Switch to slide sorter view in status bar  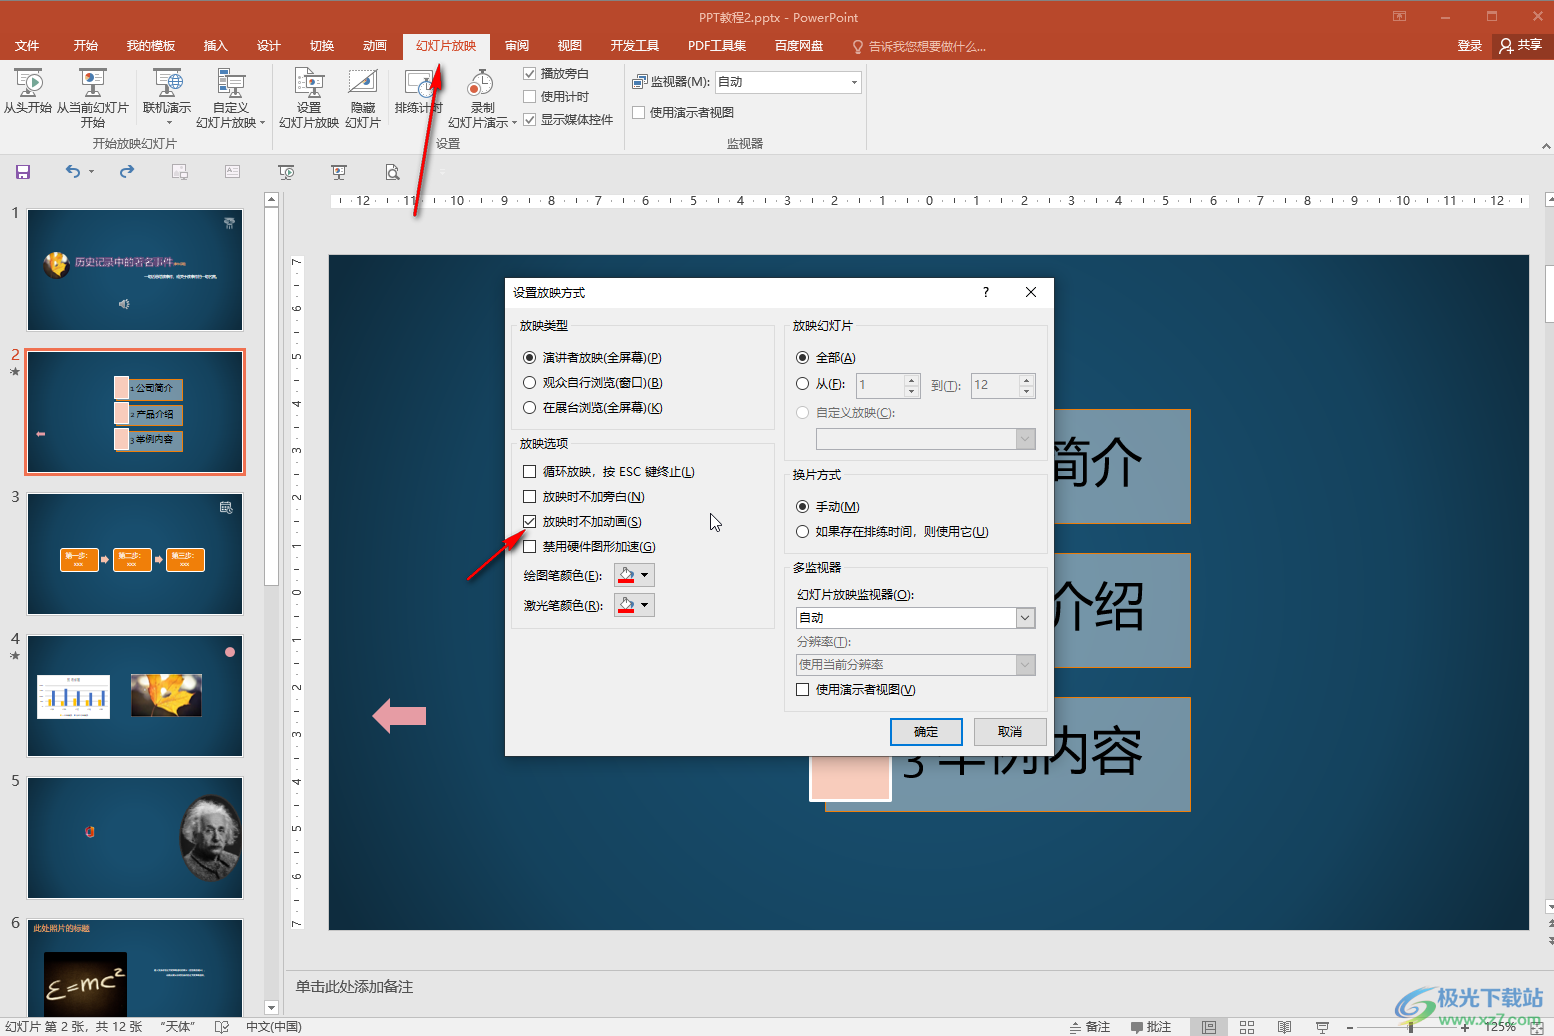pos(1247,1027)
